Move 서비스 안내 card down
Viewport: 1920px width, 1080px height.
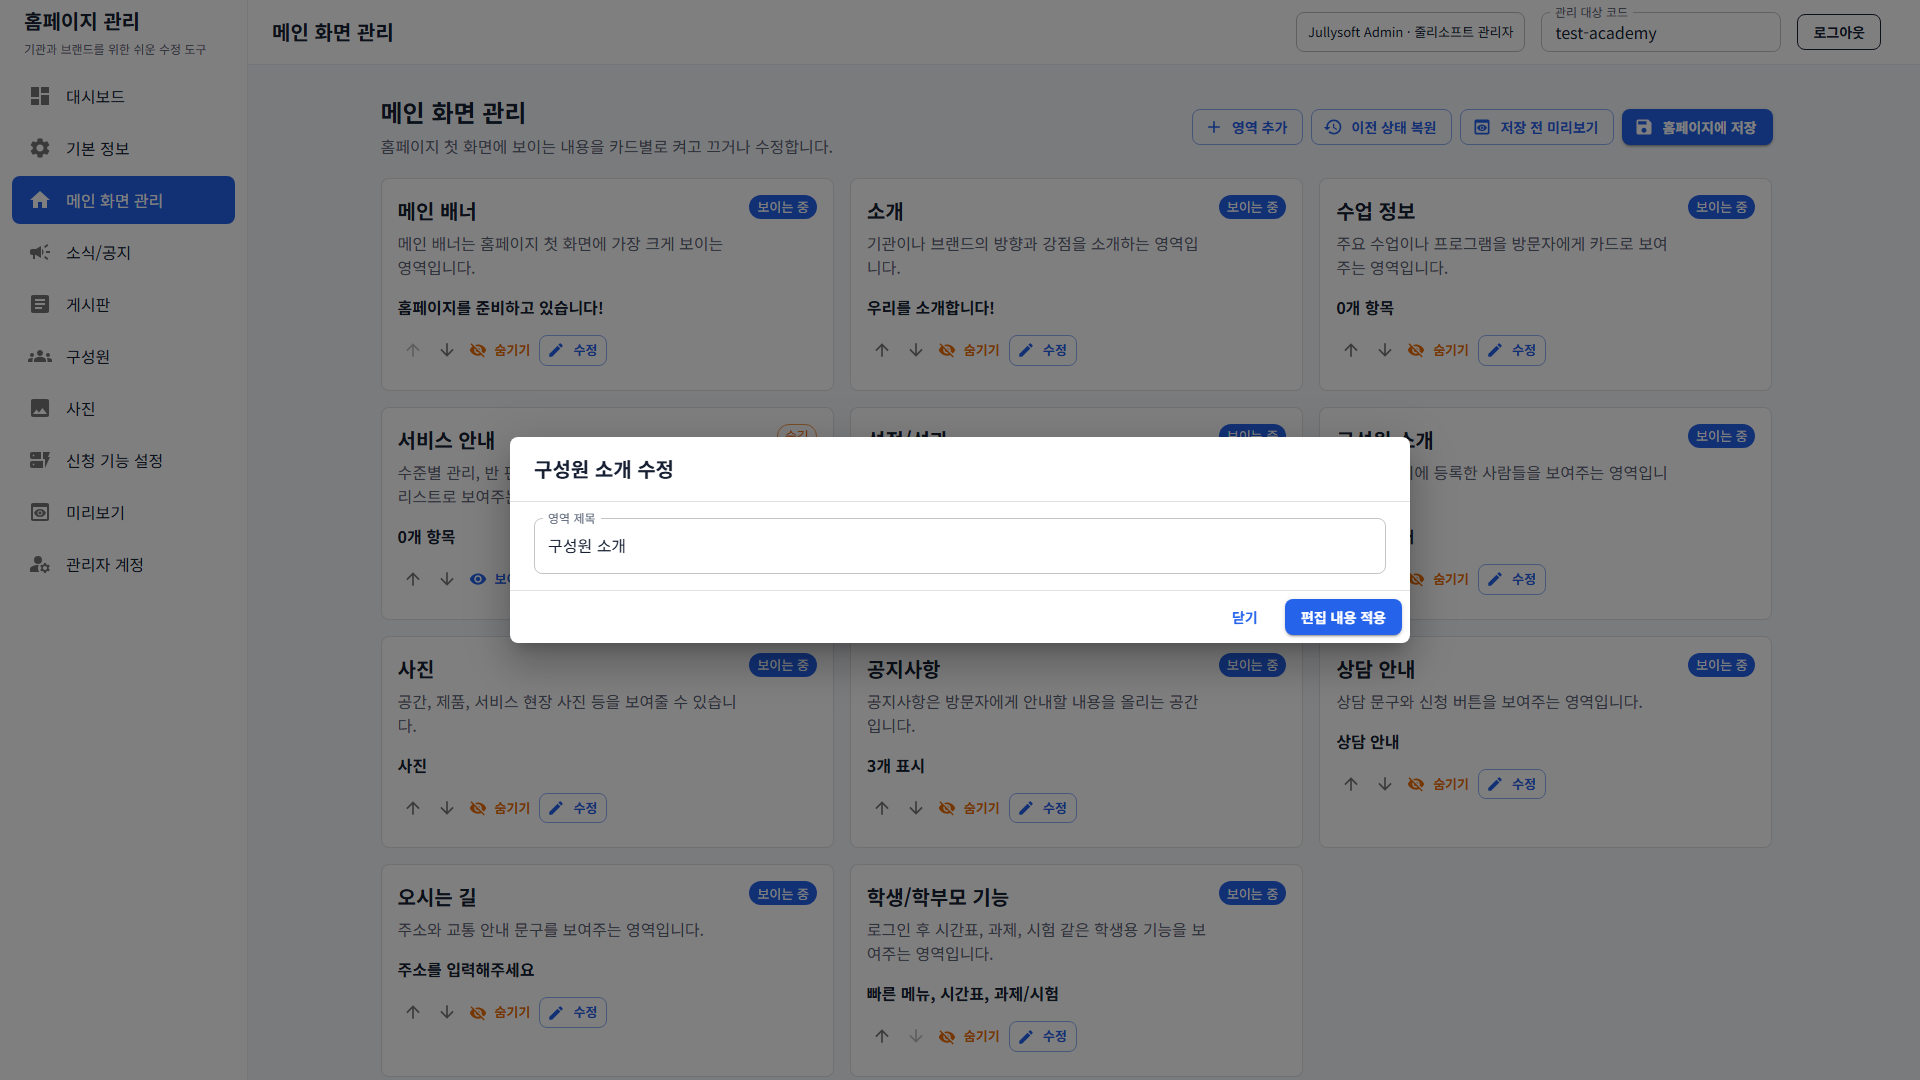(x=447, y=579)
